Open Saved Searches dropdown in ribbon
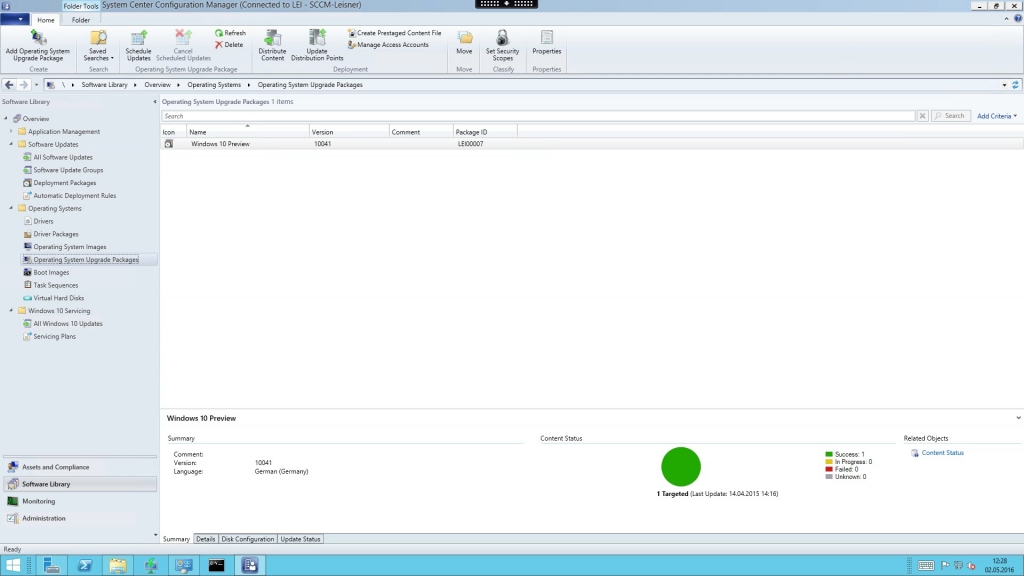The height and width of the screenshot is (576, 1024). tap(98, 45)
